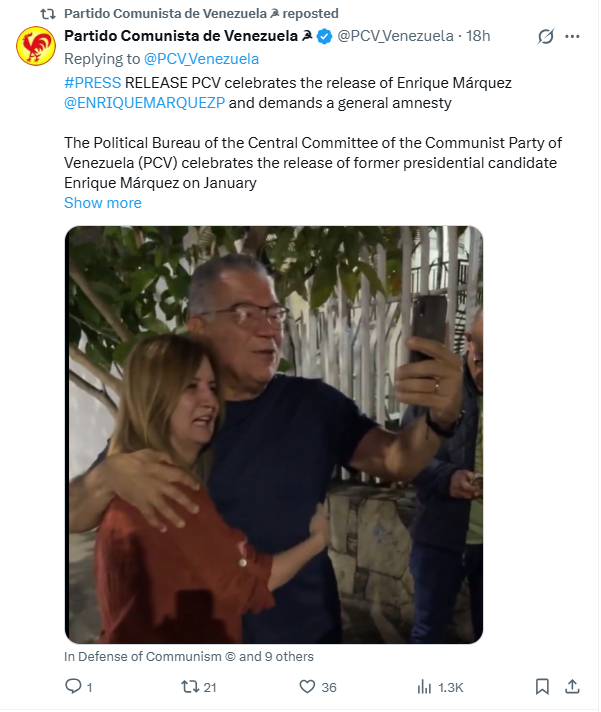Open the 18h timestamp link
Viewport: 601px width, 712px height.
point(479,37)
